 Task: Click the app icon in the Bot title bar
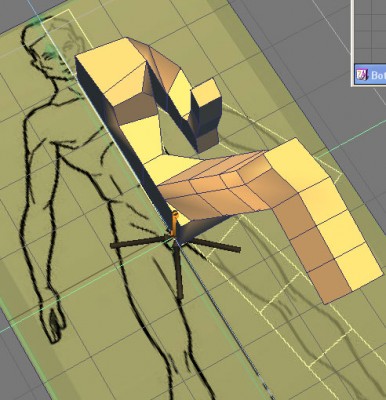pos(361,75)
